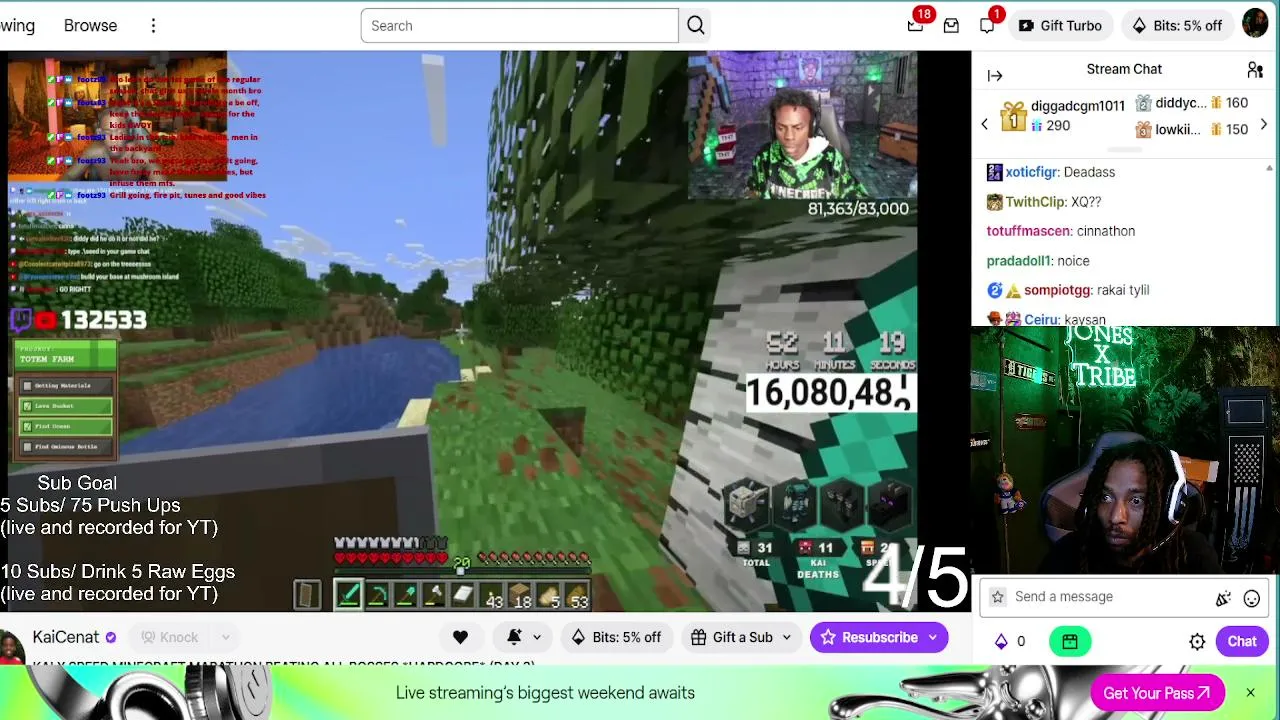1280x720 pixels.
Task: Click Bits: 5% off below the video
Action: [615, 637]
